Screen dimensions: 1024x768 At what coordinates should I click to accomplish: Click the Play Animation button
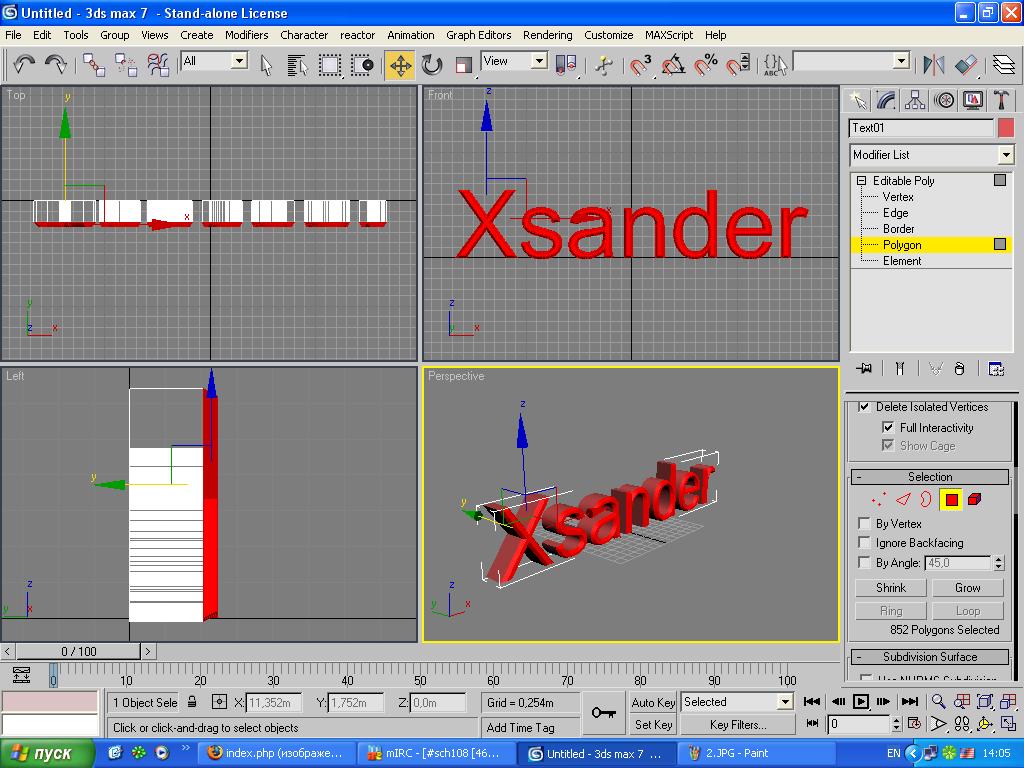861,702
